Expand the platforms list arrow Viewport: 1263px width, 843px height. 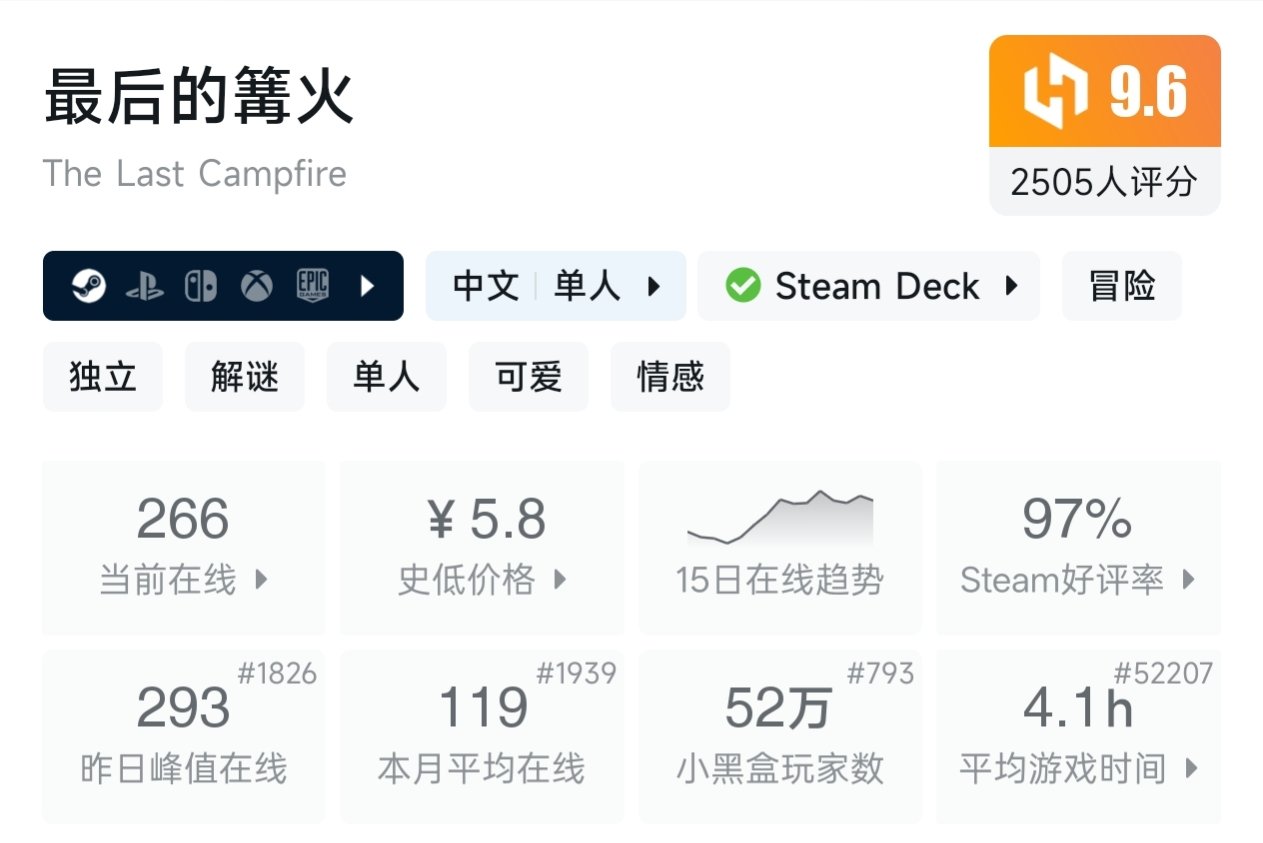[x=367, y=287]
